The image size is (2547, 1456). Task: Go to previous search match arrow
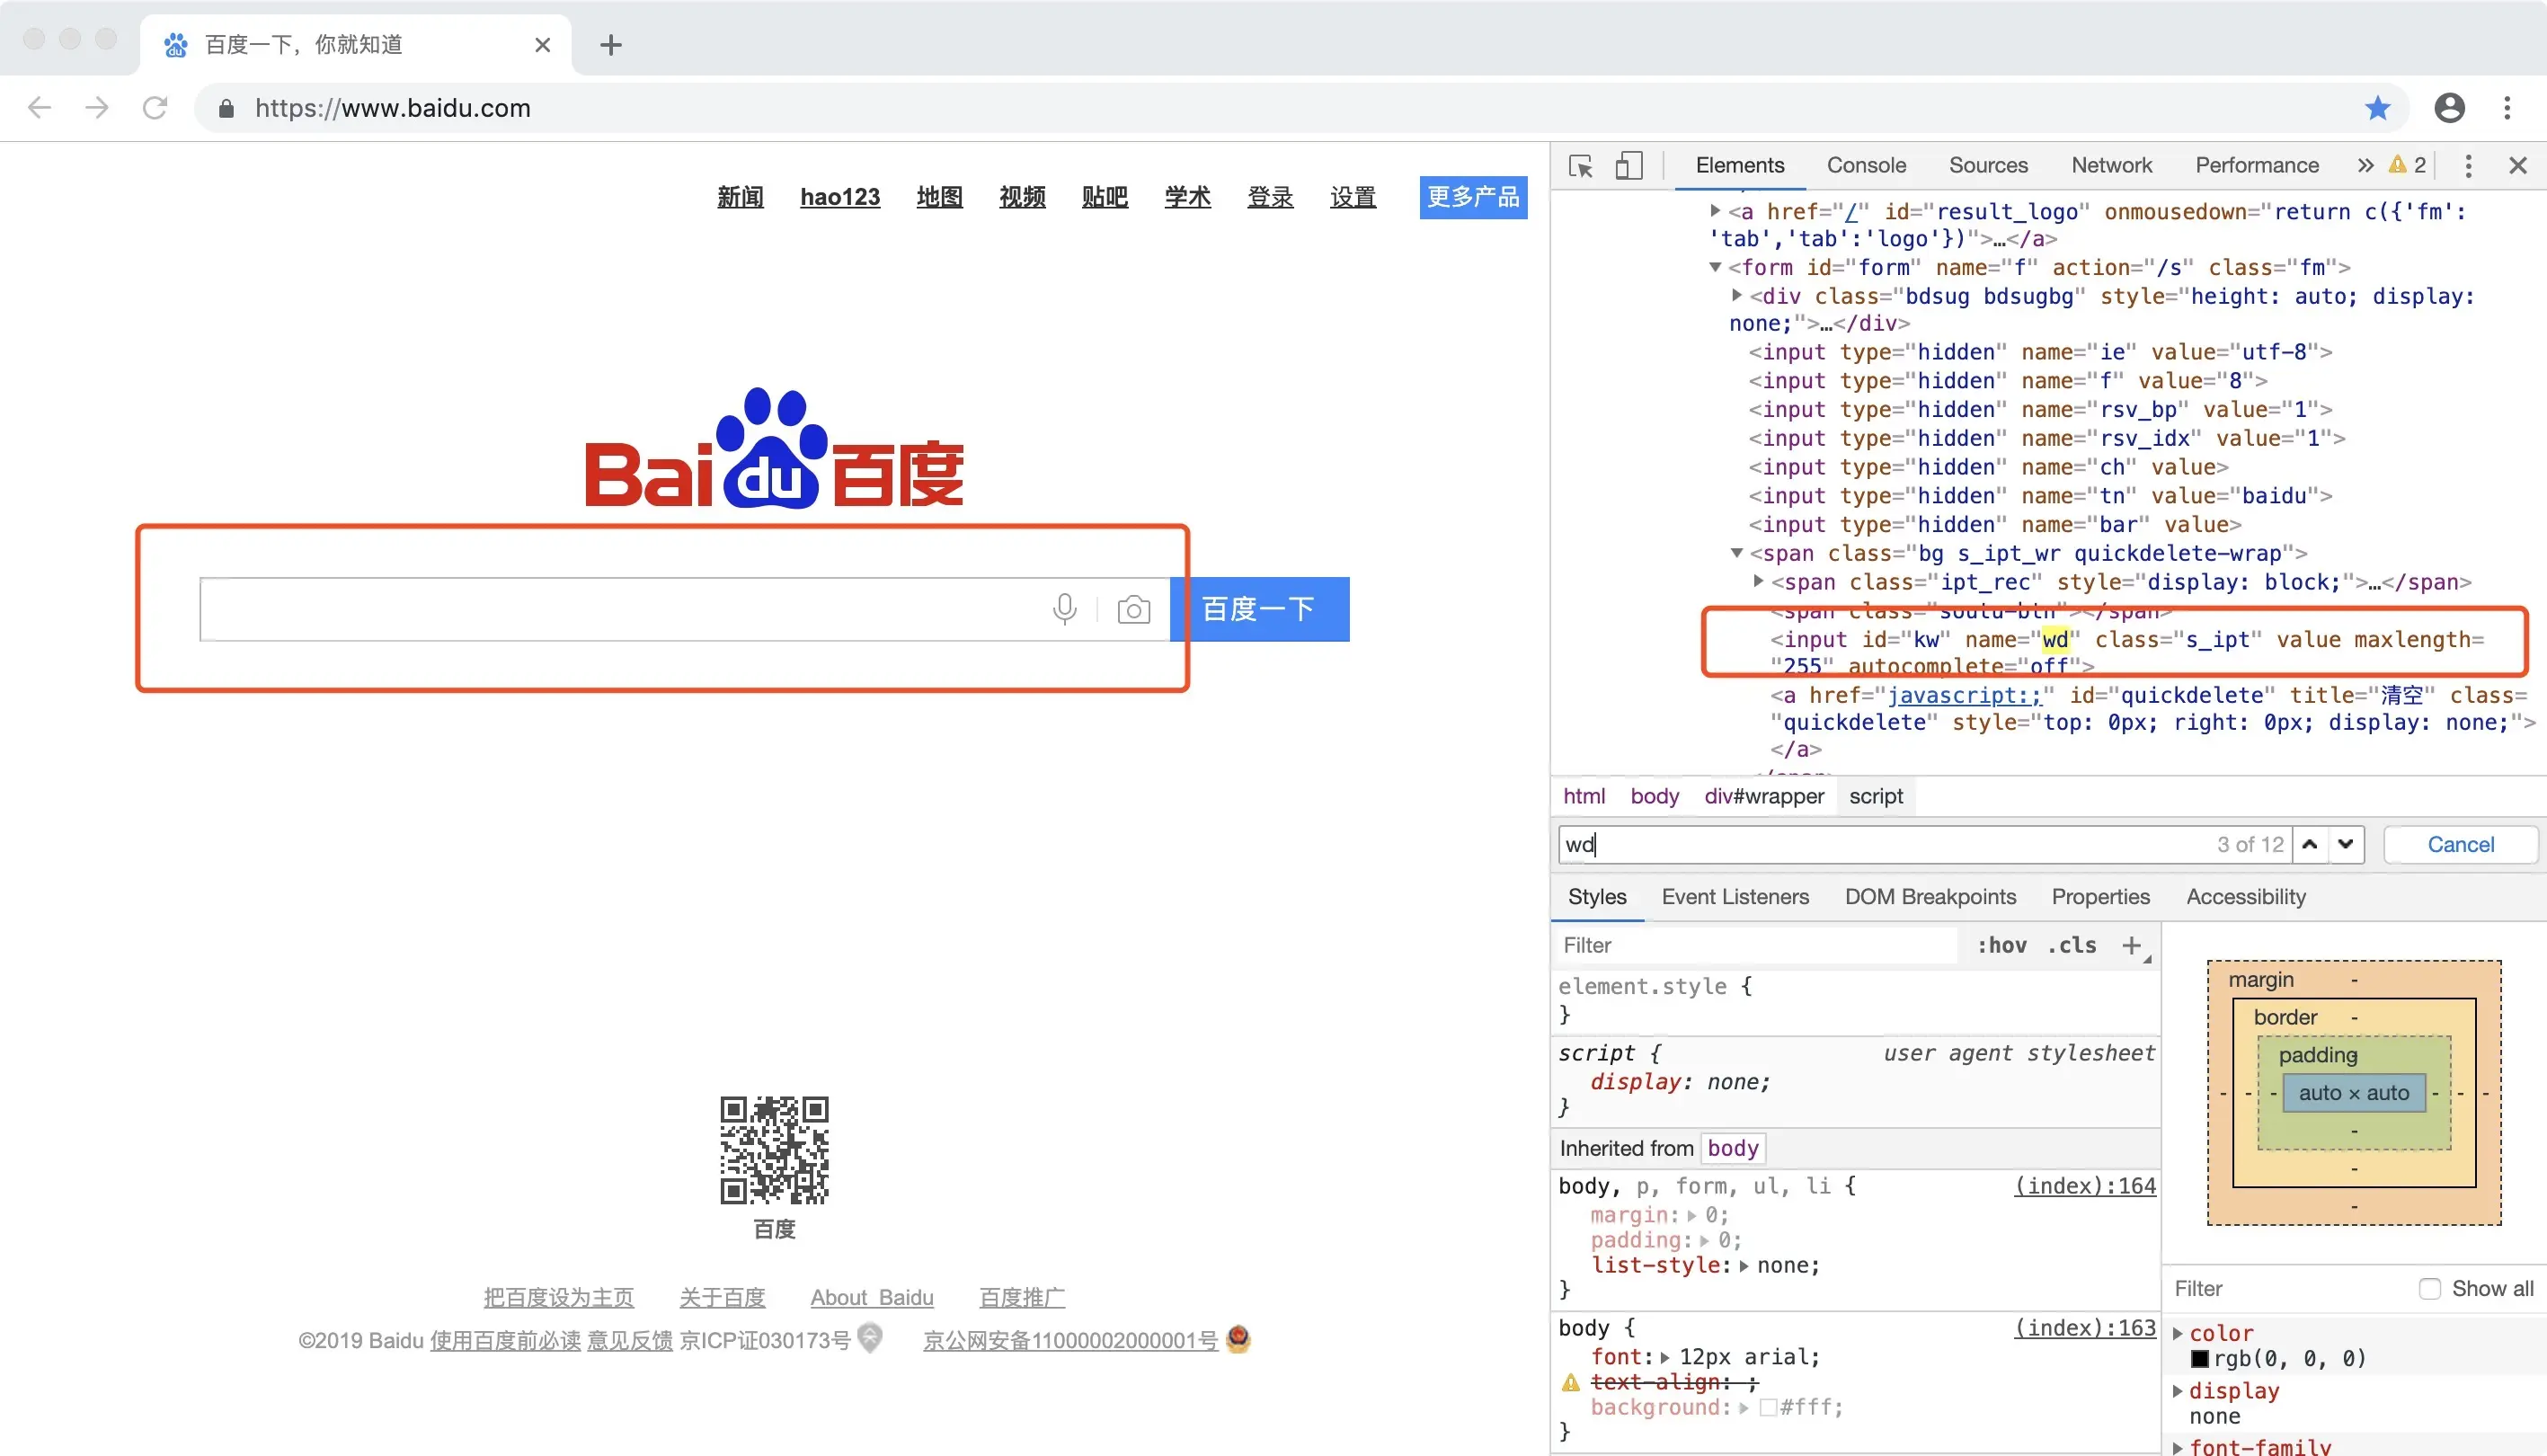point(2309,845)
